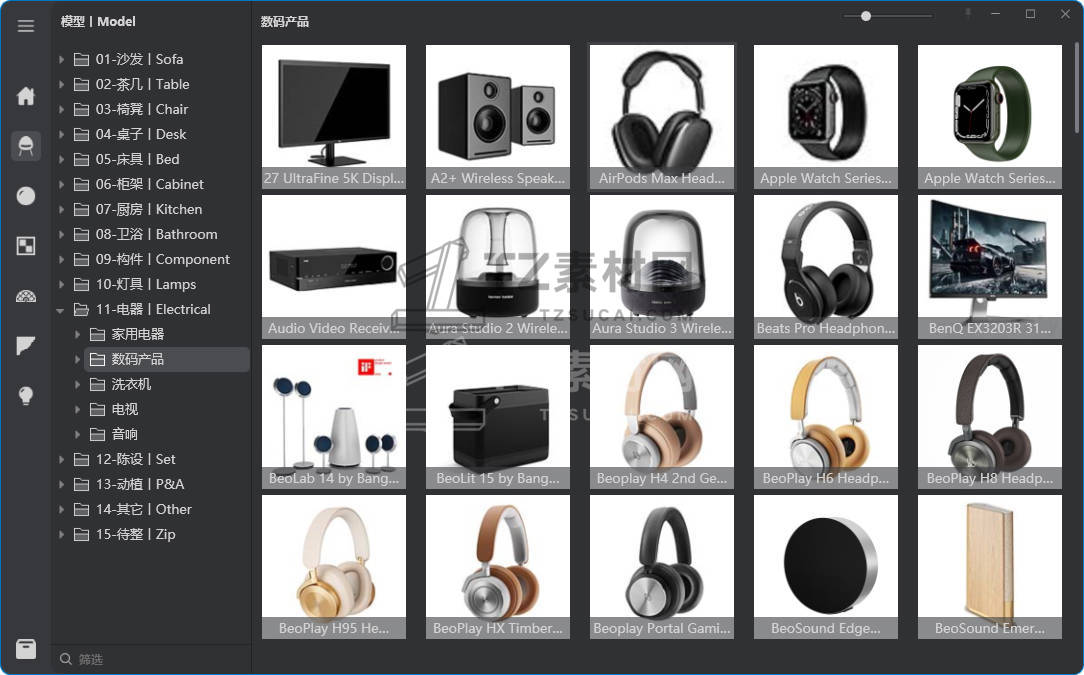
Task: Open the checkerboard texture library icon
Action: 26,246
